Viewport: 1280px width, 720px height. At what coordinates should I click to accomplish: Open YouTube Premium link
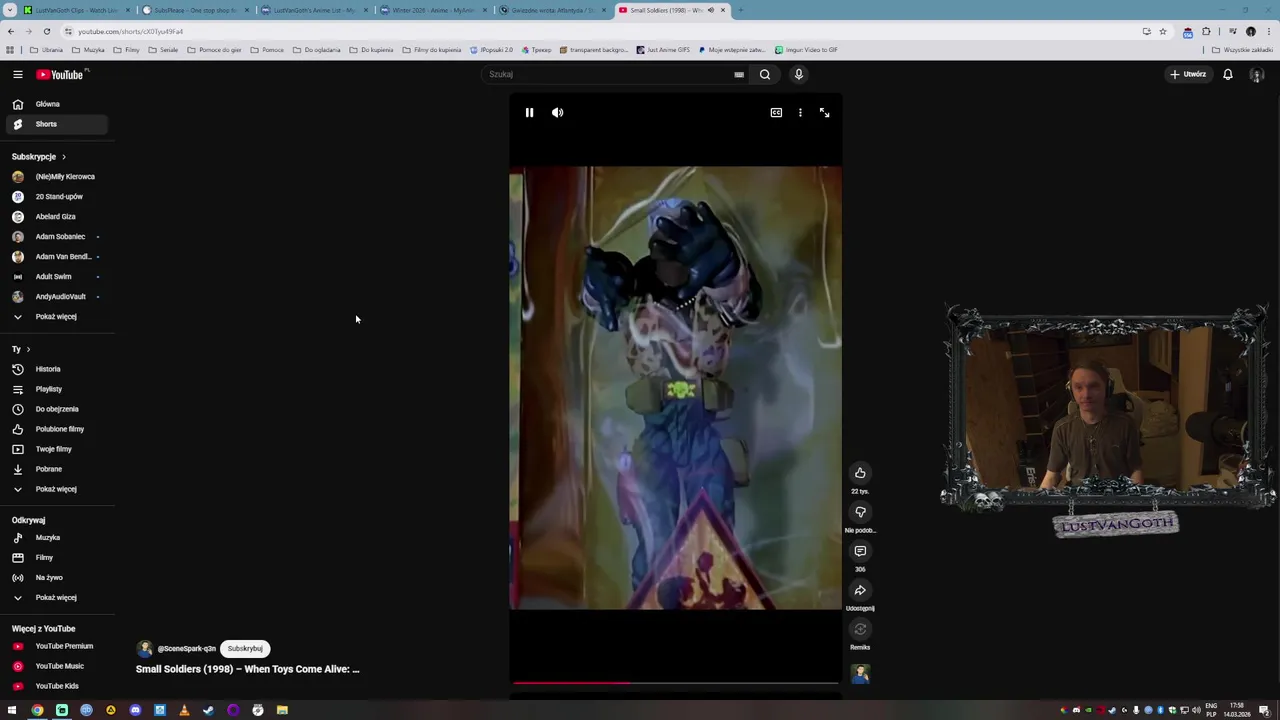[55, 646]
